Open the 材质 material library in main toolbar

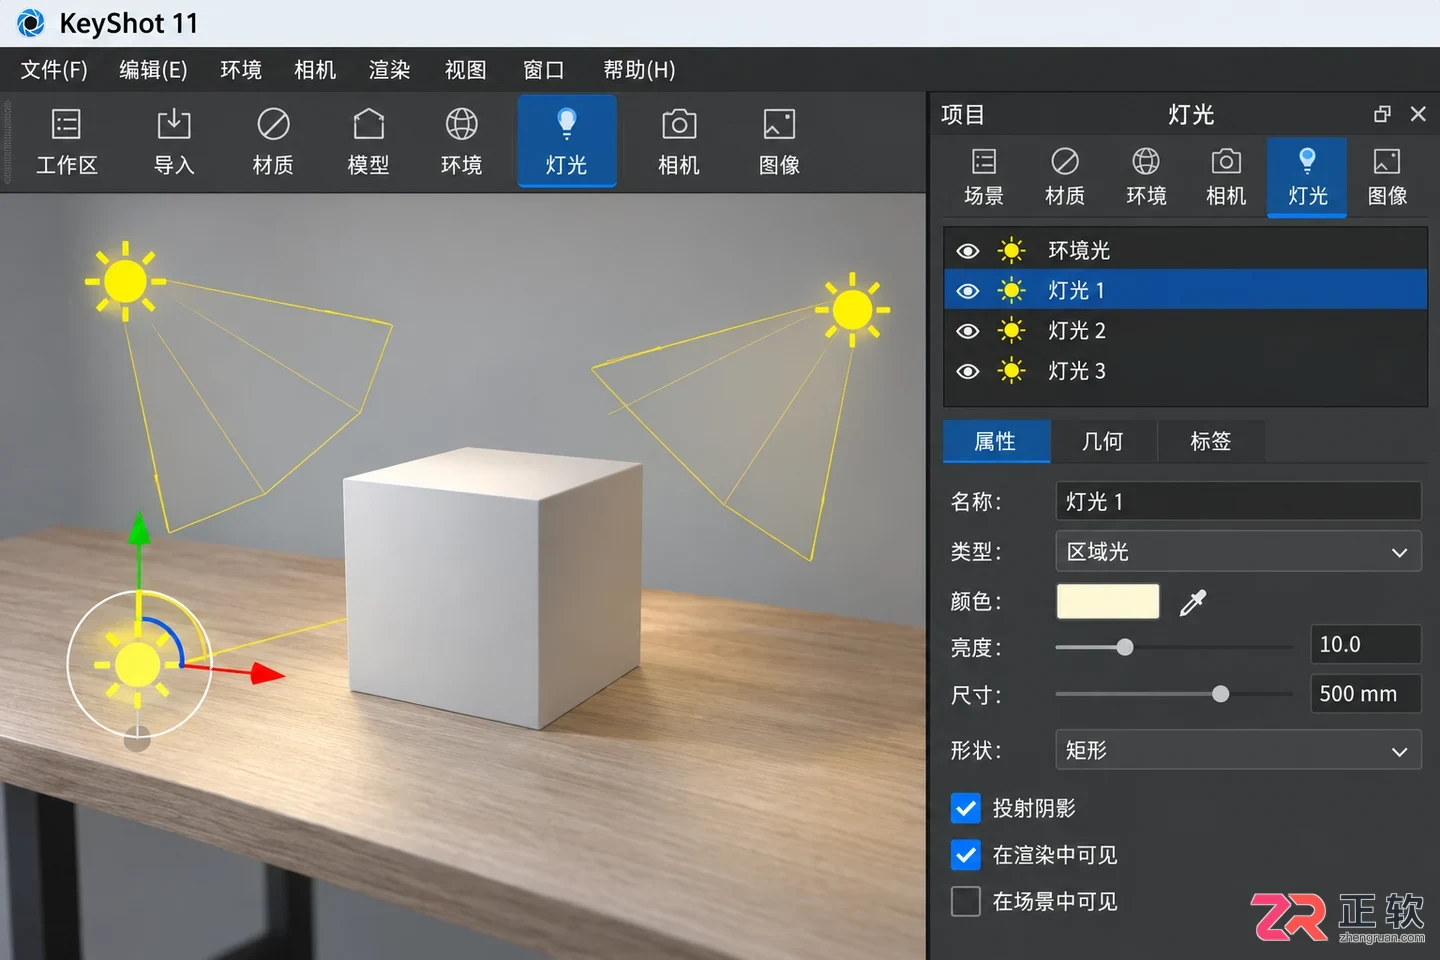click(273, 141)
